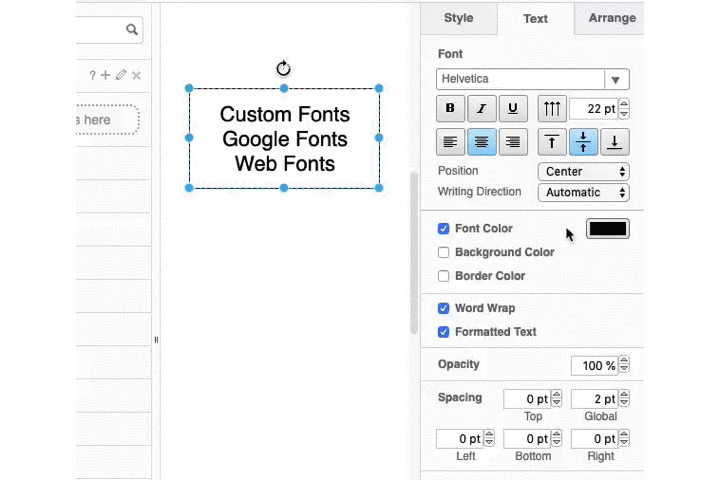Image resolution: width=720 pixels, height=480 pixels.
Task: Toggle the Formatted Text checkbox
Action: [444, 332]
